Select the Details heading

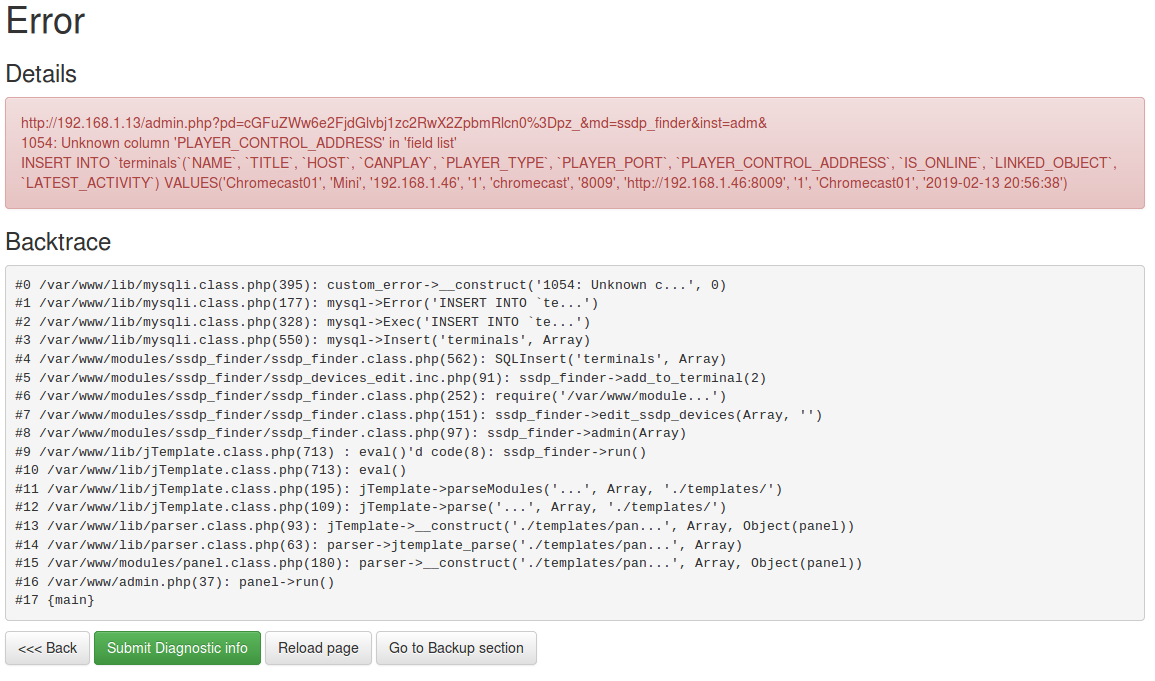click(x=41, y=74)
